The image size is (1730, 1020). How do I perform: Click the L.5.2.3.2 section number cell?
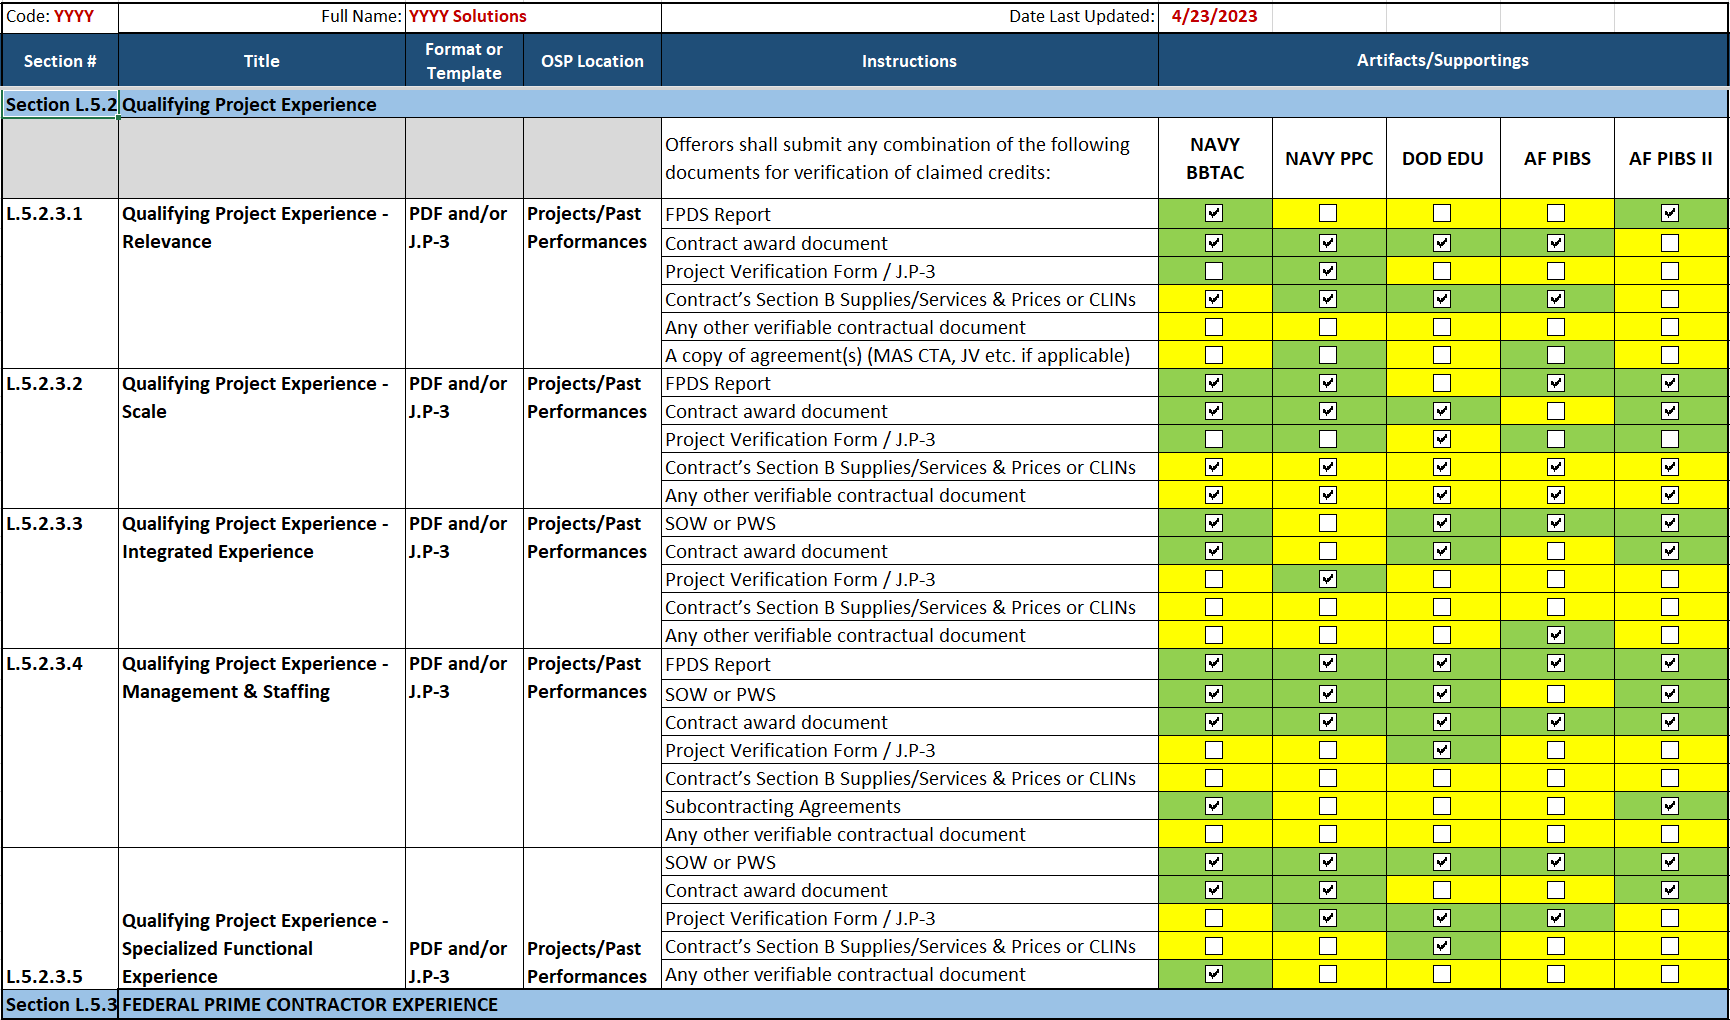(60, 438)
